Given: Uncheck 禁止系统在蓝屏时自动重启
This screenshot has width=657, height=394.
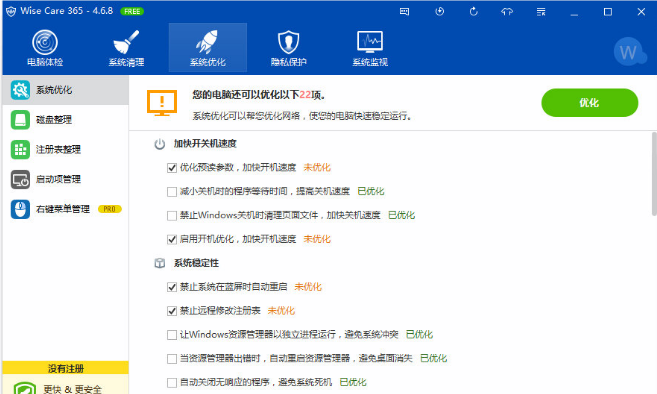Looking at the screenshot, I should pyautogui.click(x=172, y=287).
